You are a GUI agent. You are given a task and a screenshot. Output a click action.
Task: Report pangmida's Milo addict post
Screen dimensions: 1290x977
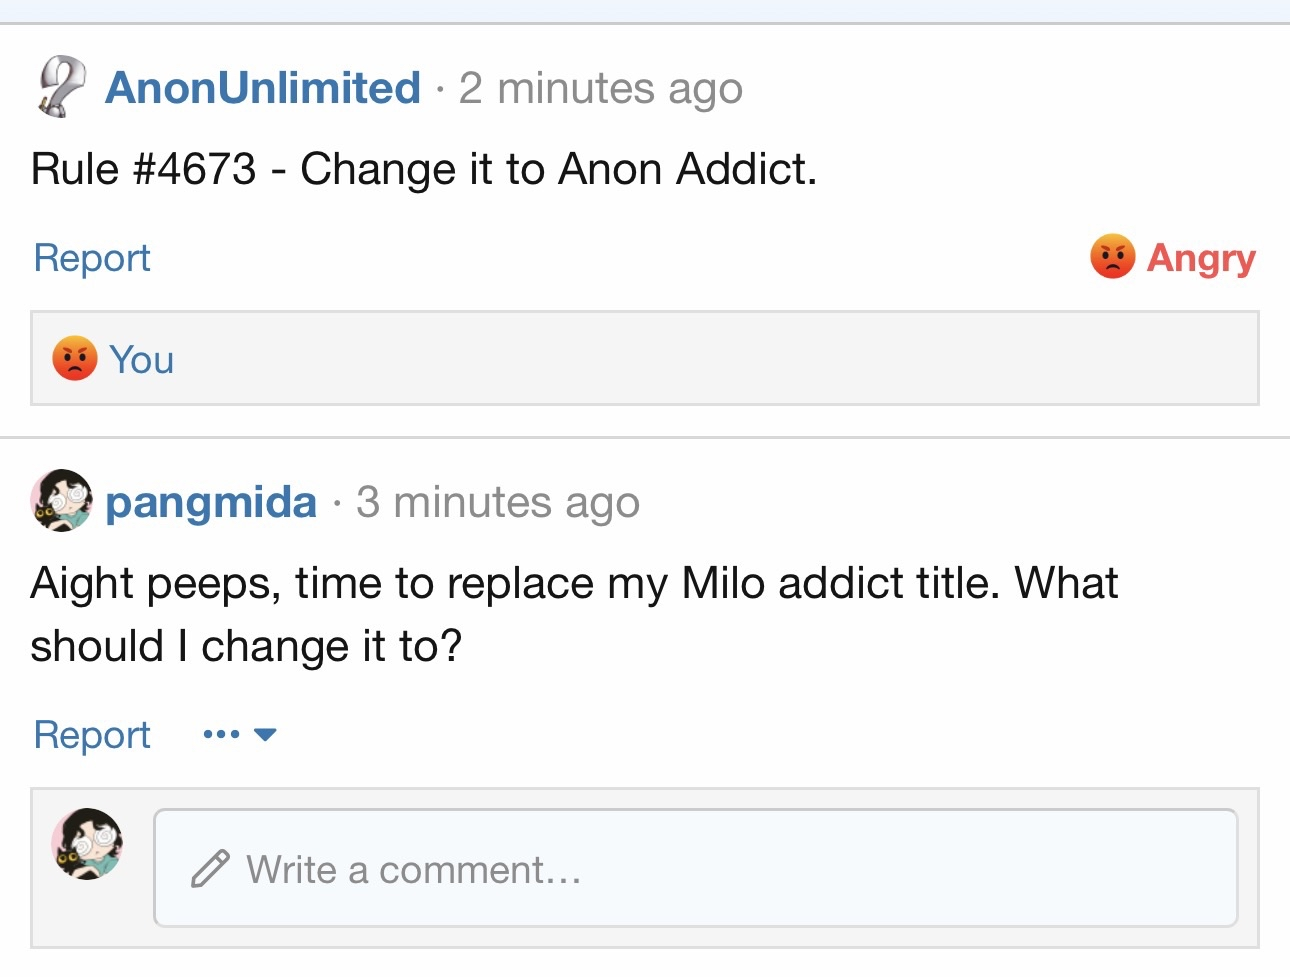pos(92,735)
